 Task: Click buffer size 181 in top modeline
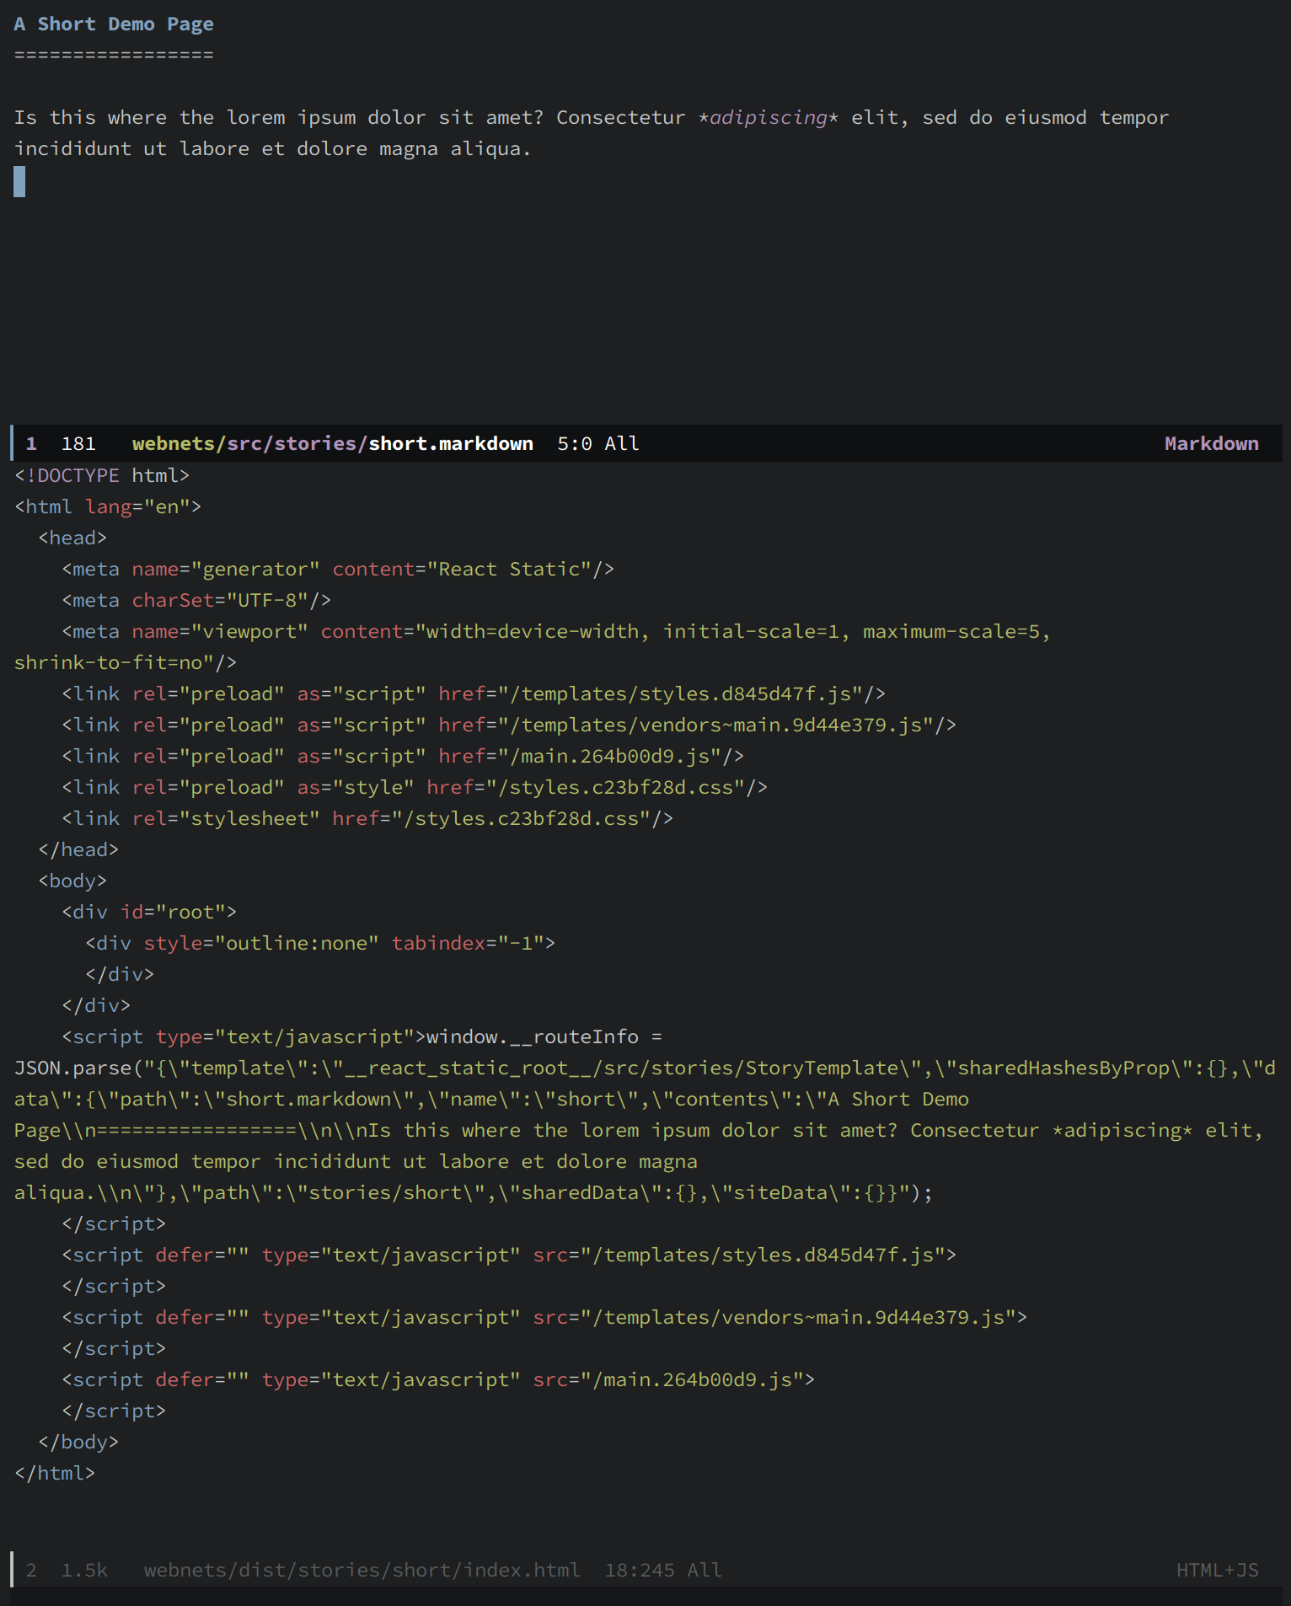(x=78, y=444)
